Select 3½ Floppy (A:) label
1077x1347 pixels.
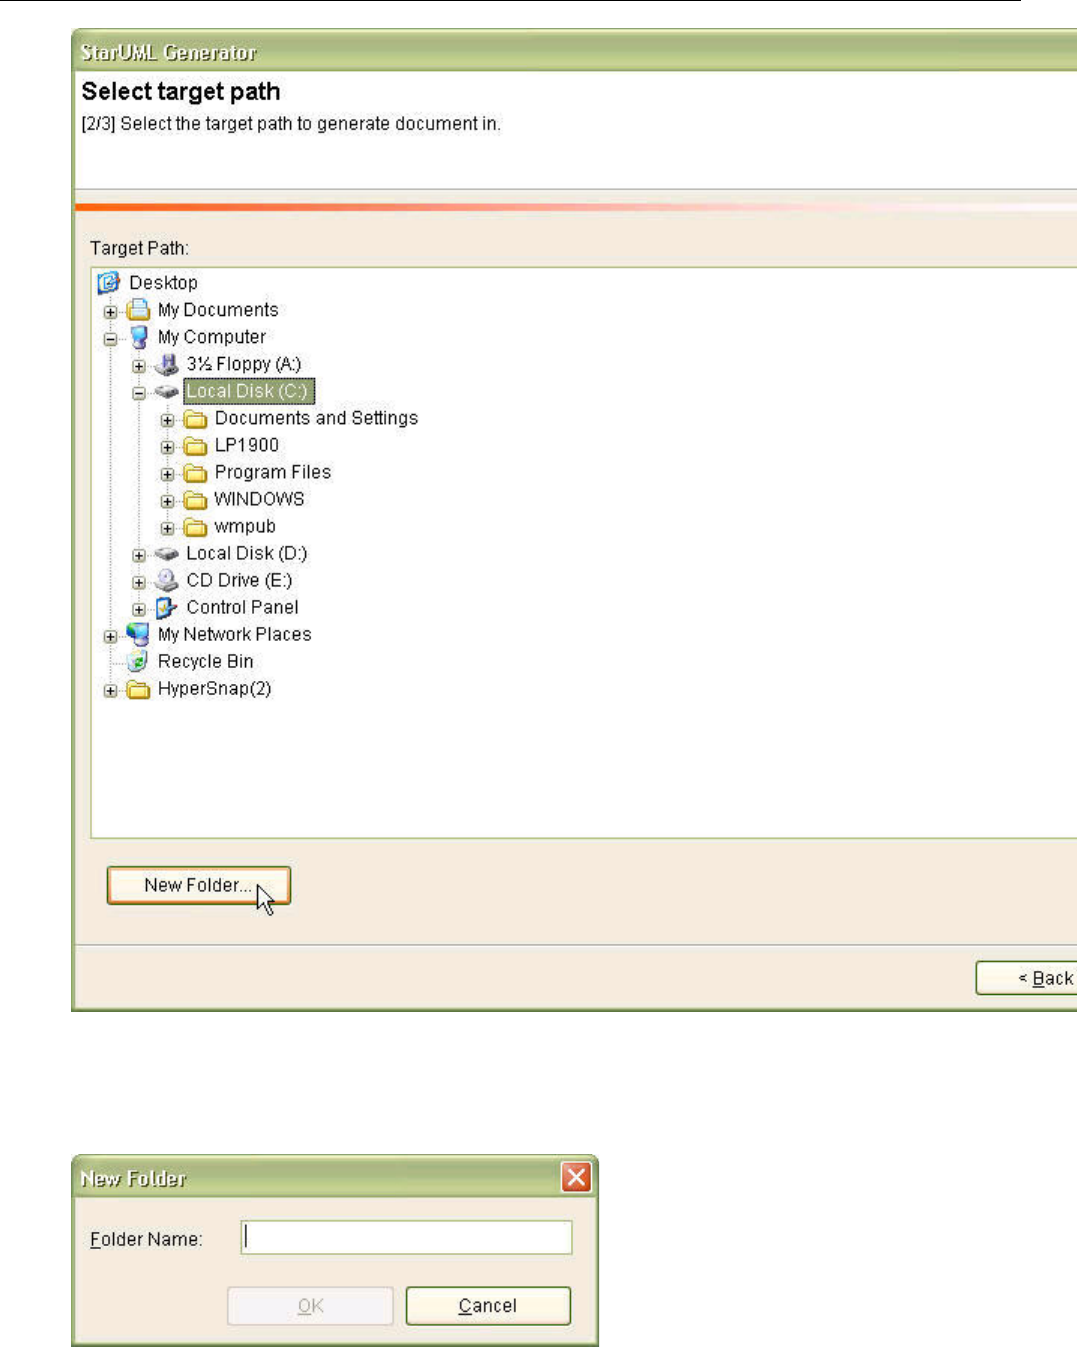tap(244, 364)
